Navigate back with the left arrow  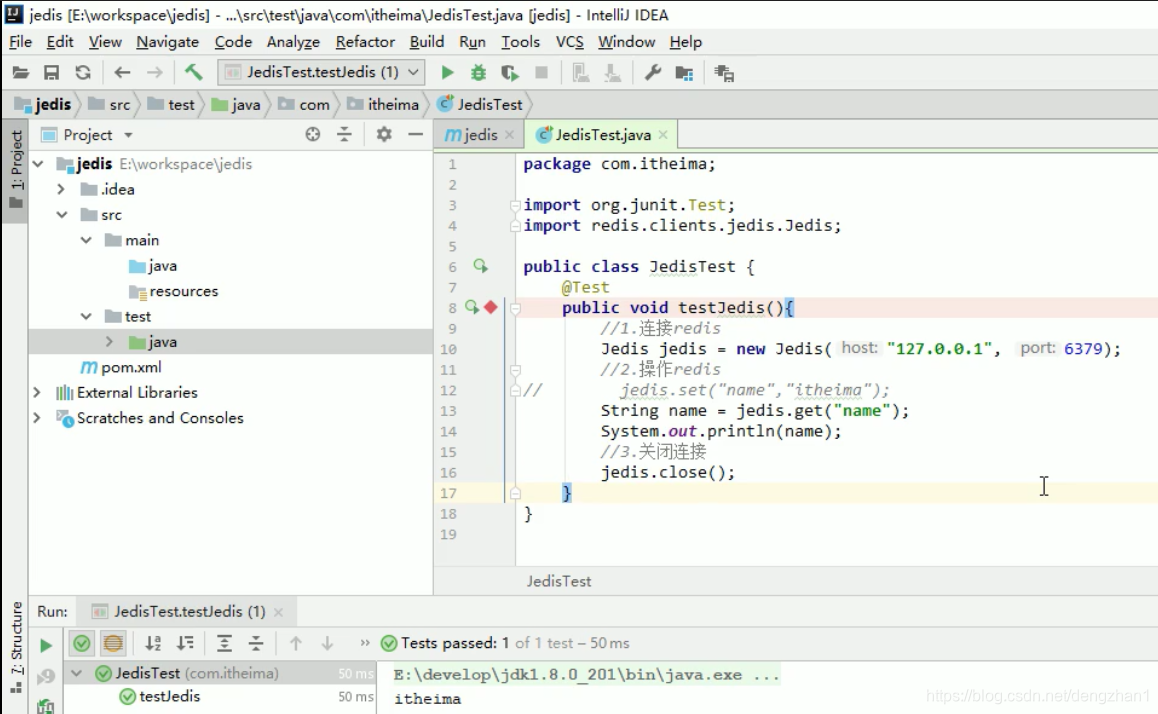tap(123, 72)
